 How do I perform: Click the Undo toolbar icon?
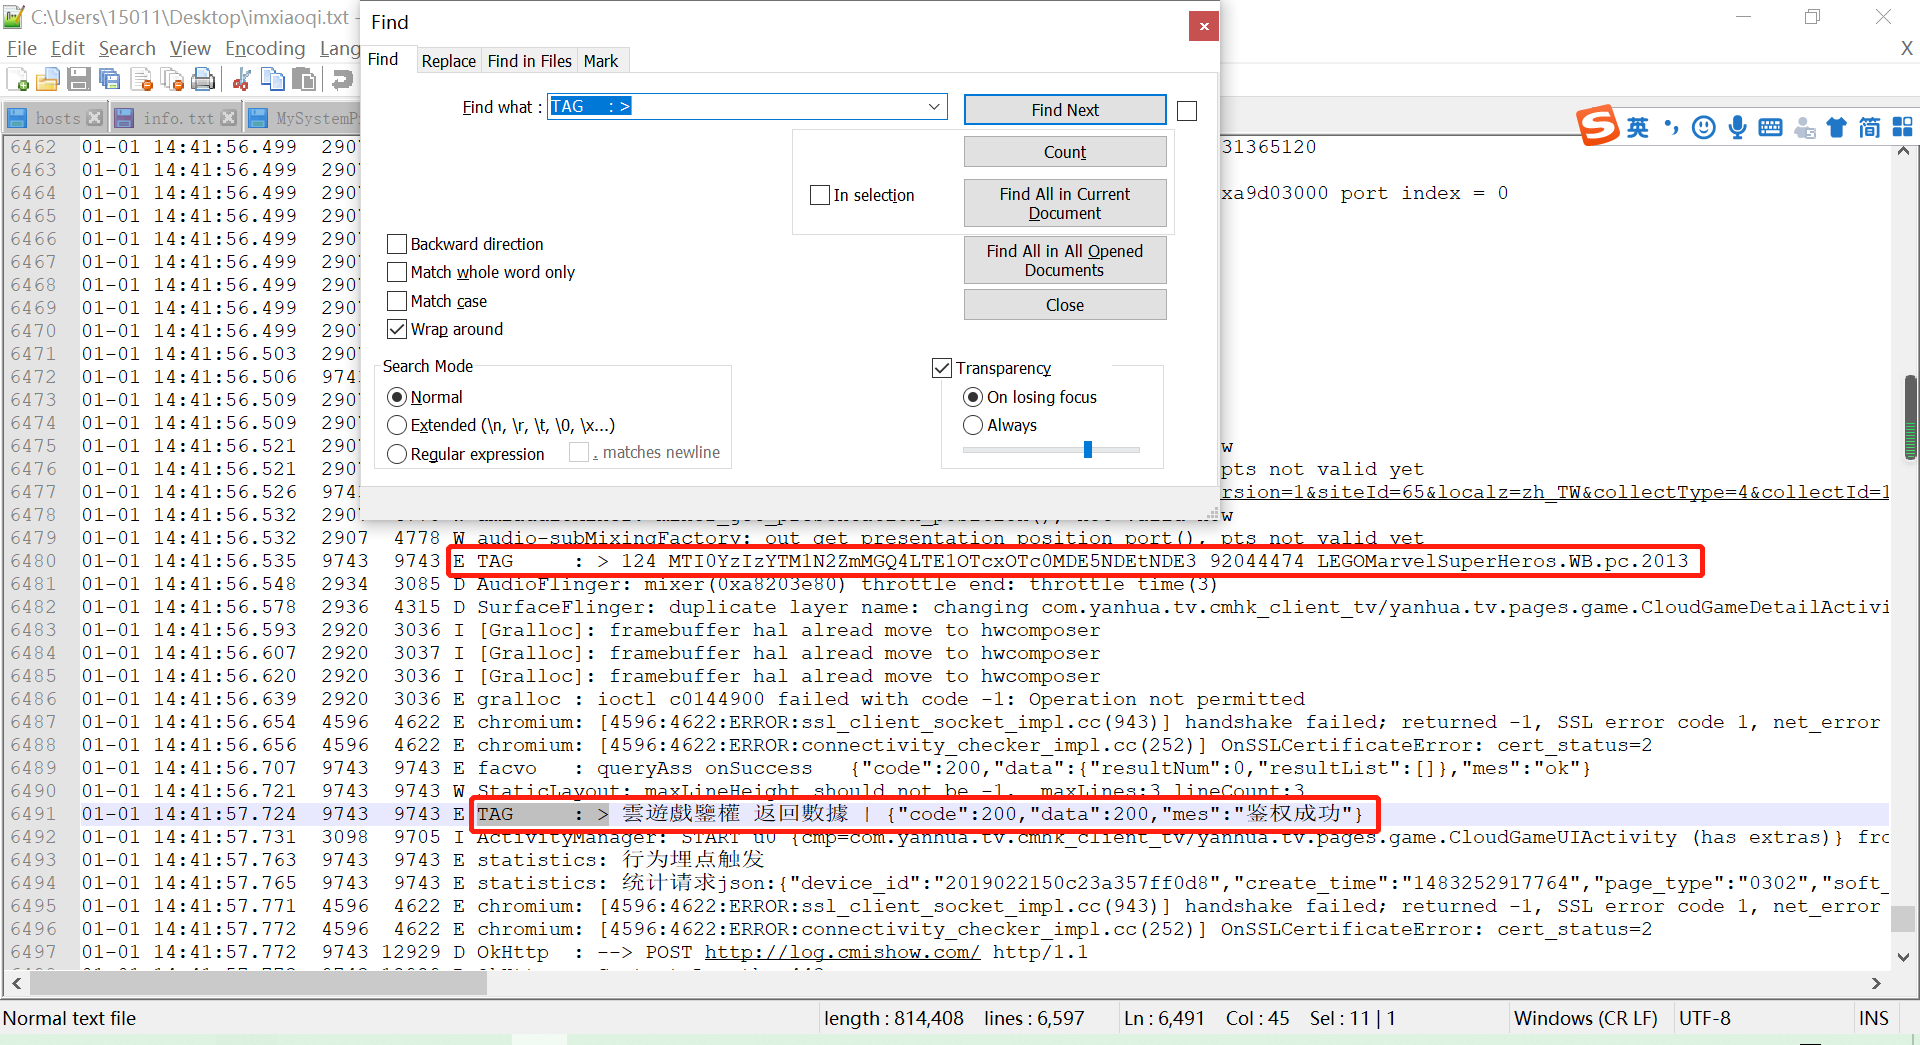pos(342,80)
